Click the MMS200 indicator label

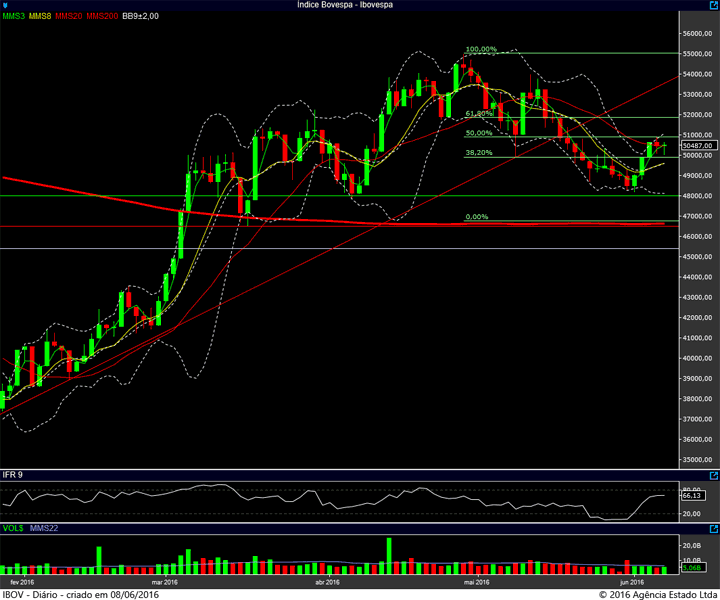[102, 16]
